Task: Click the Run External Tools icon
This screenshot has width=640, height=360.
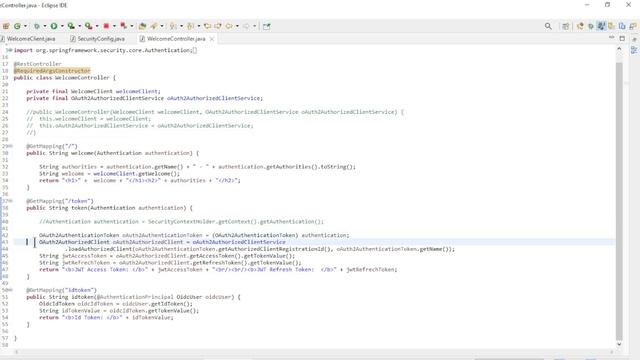Action: click(89, 26)
